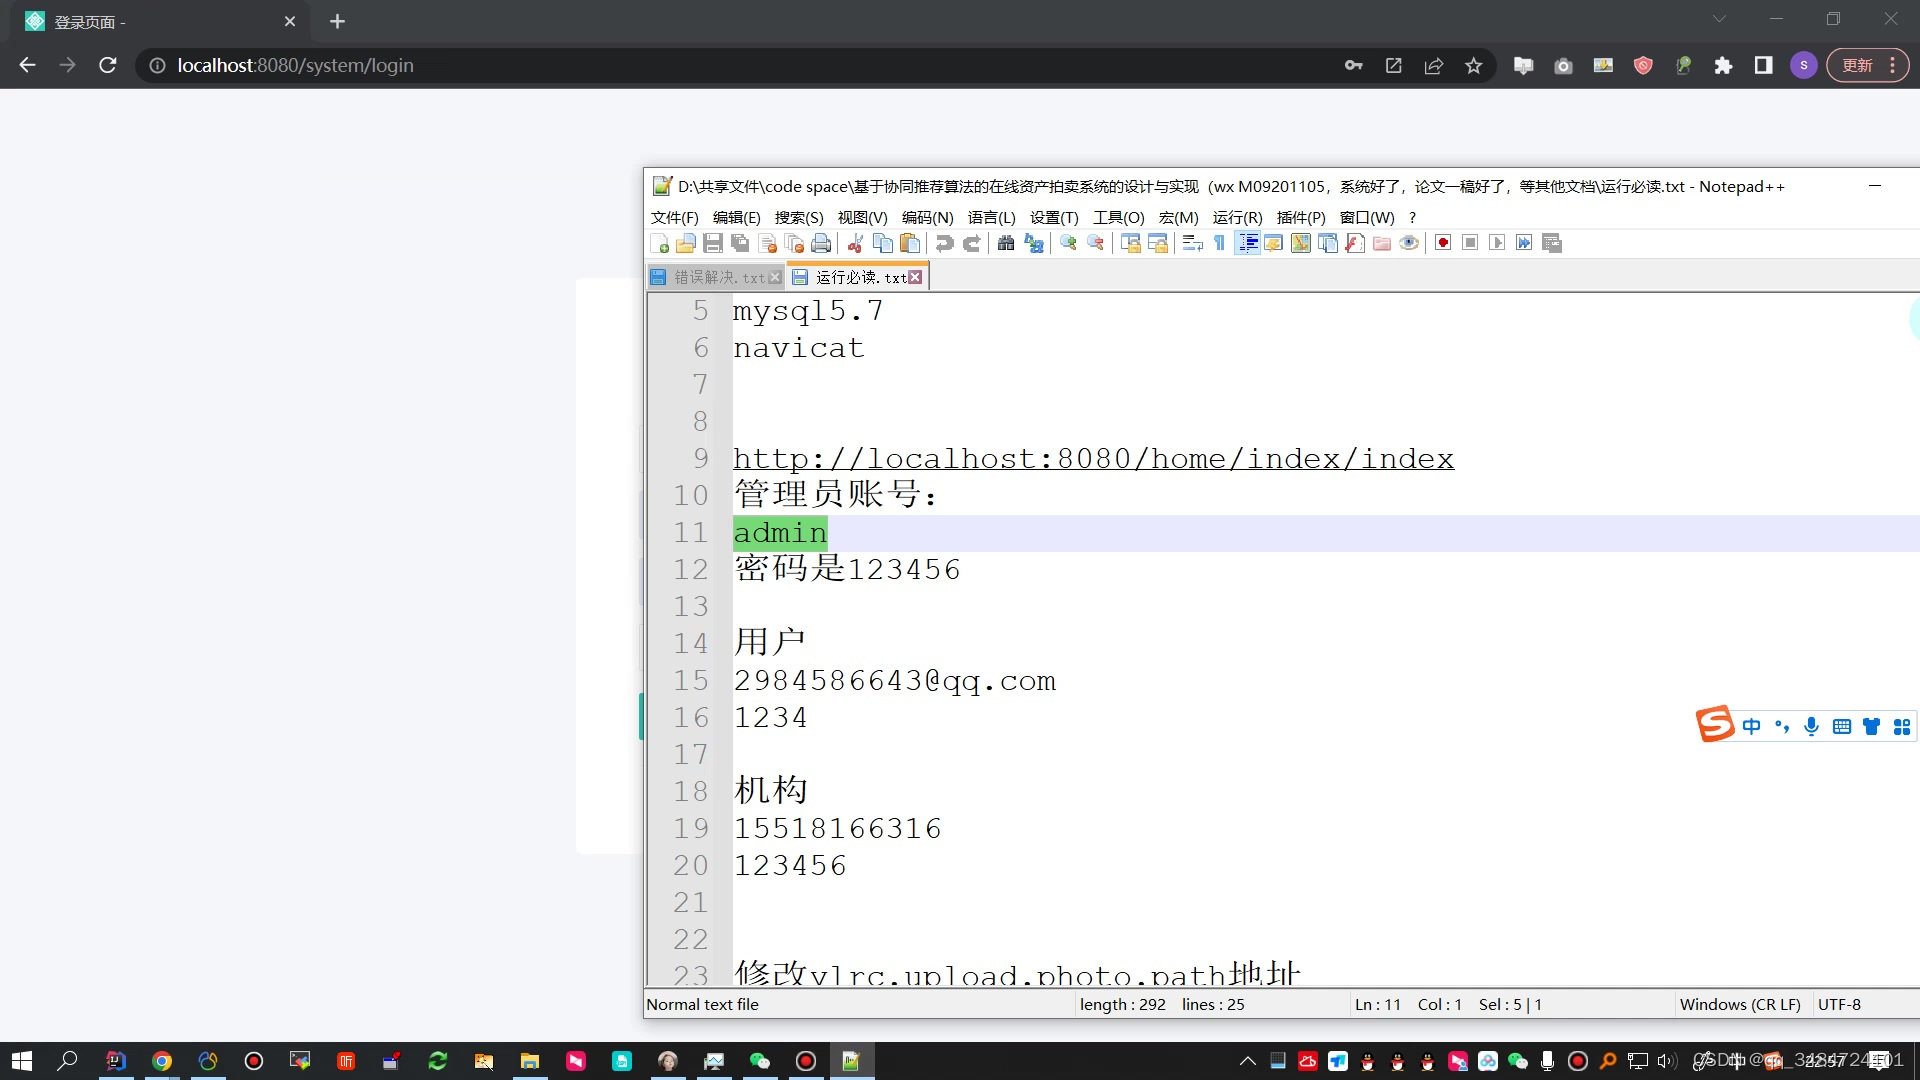Viewport: 1920px width, 1080px height.
Task: Open the 插件(P) plugins menu
Action: (x=1300, y=217)
